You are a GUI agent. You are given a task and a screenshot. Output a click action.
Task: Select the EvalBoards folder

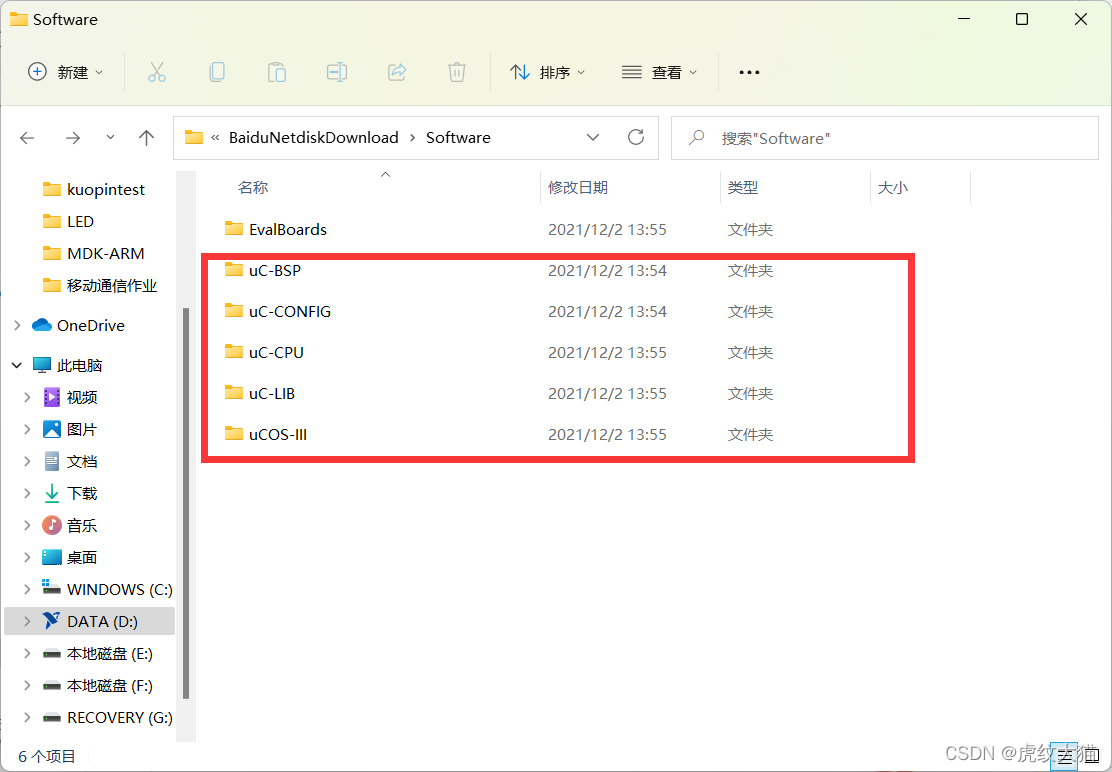click(288, 230)
